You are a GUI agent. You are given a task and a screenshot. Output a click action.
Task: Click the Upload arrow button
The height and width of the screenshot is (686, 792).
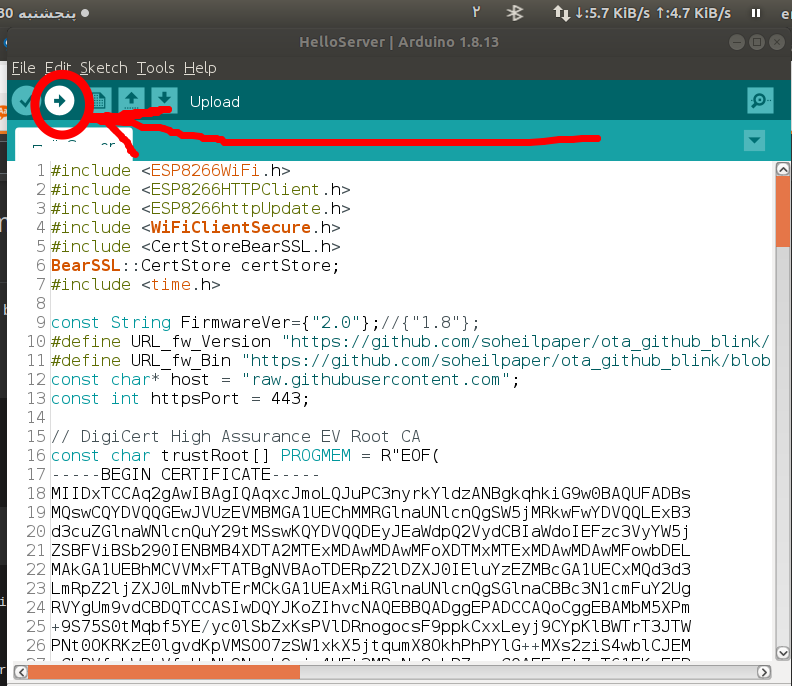(60, 101)
